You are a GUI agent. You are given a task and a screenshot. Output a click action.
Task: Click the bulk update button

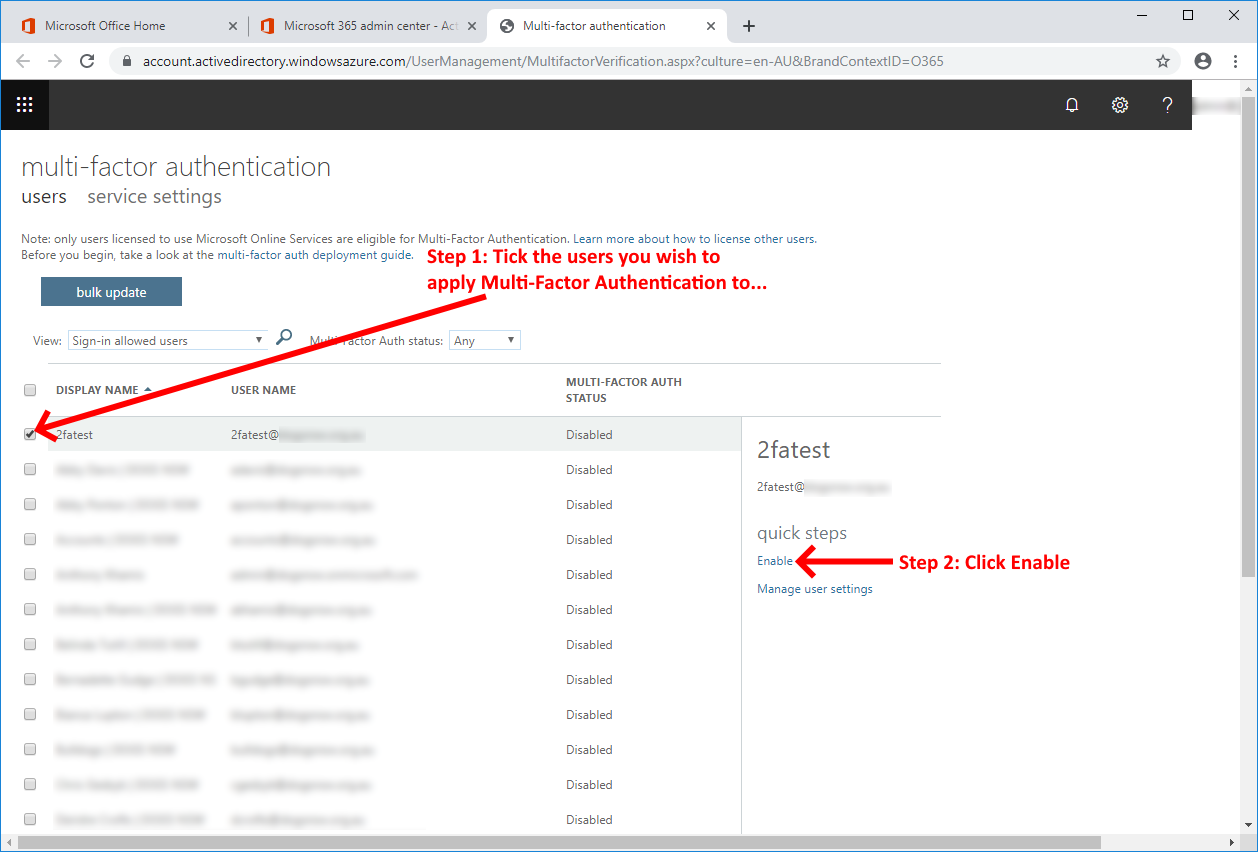pos(111,292)
